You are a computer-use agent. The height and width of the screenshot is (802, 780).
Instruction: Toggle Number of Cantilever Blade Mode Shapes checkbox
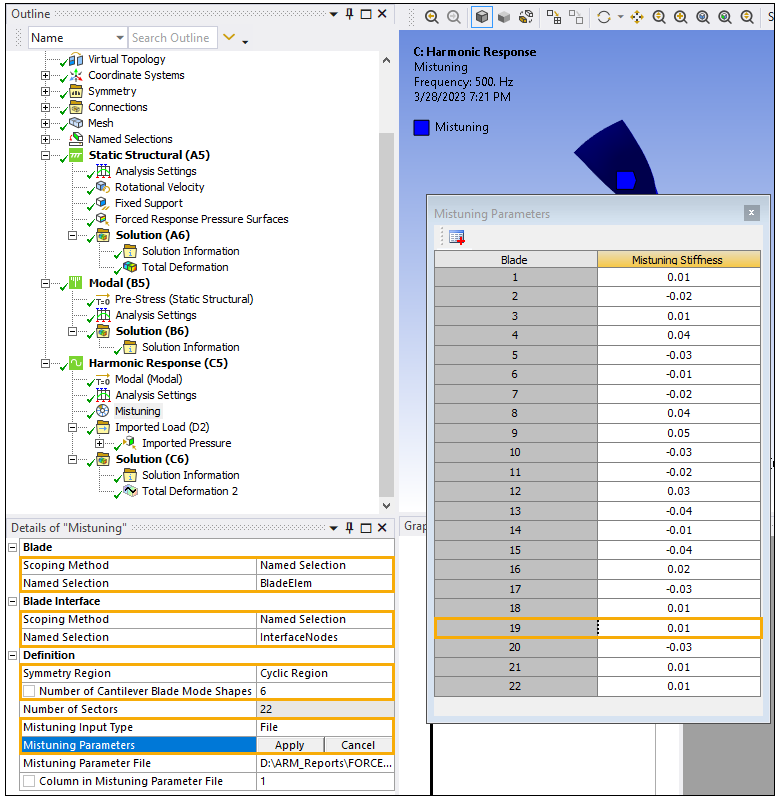click(29, 691)
